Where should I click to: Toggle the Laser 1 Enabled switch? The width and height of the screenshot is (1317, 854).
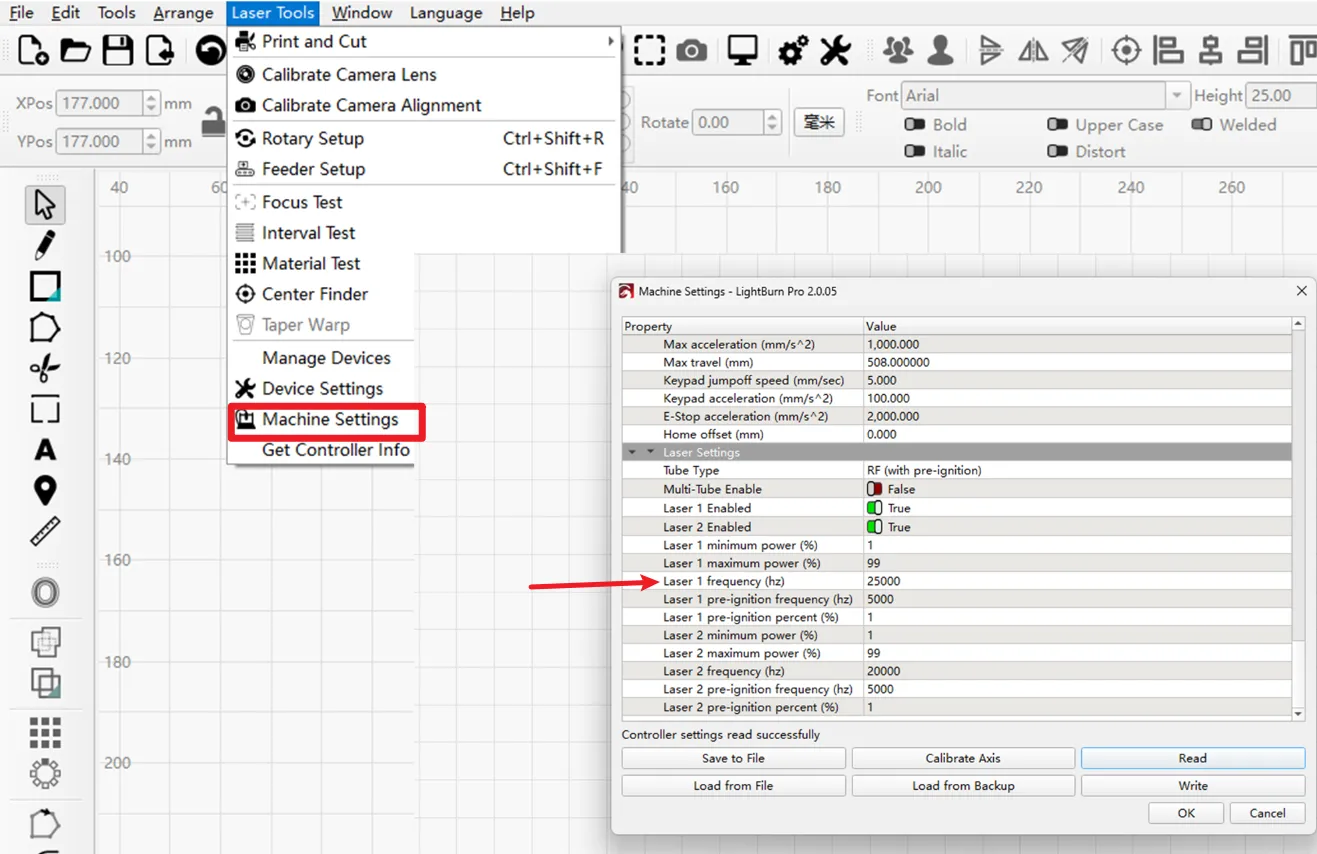pos(874,508)
